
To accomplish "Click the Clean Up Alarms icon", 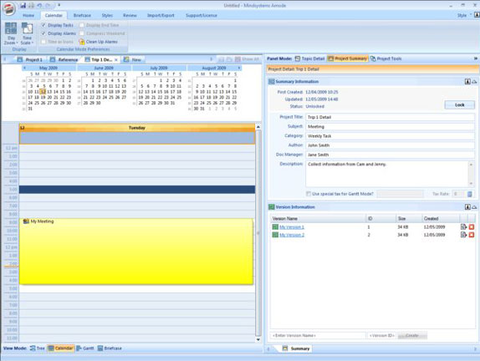I will [x=82, y=42].
